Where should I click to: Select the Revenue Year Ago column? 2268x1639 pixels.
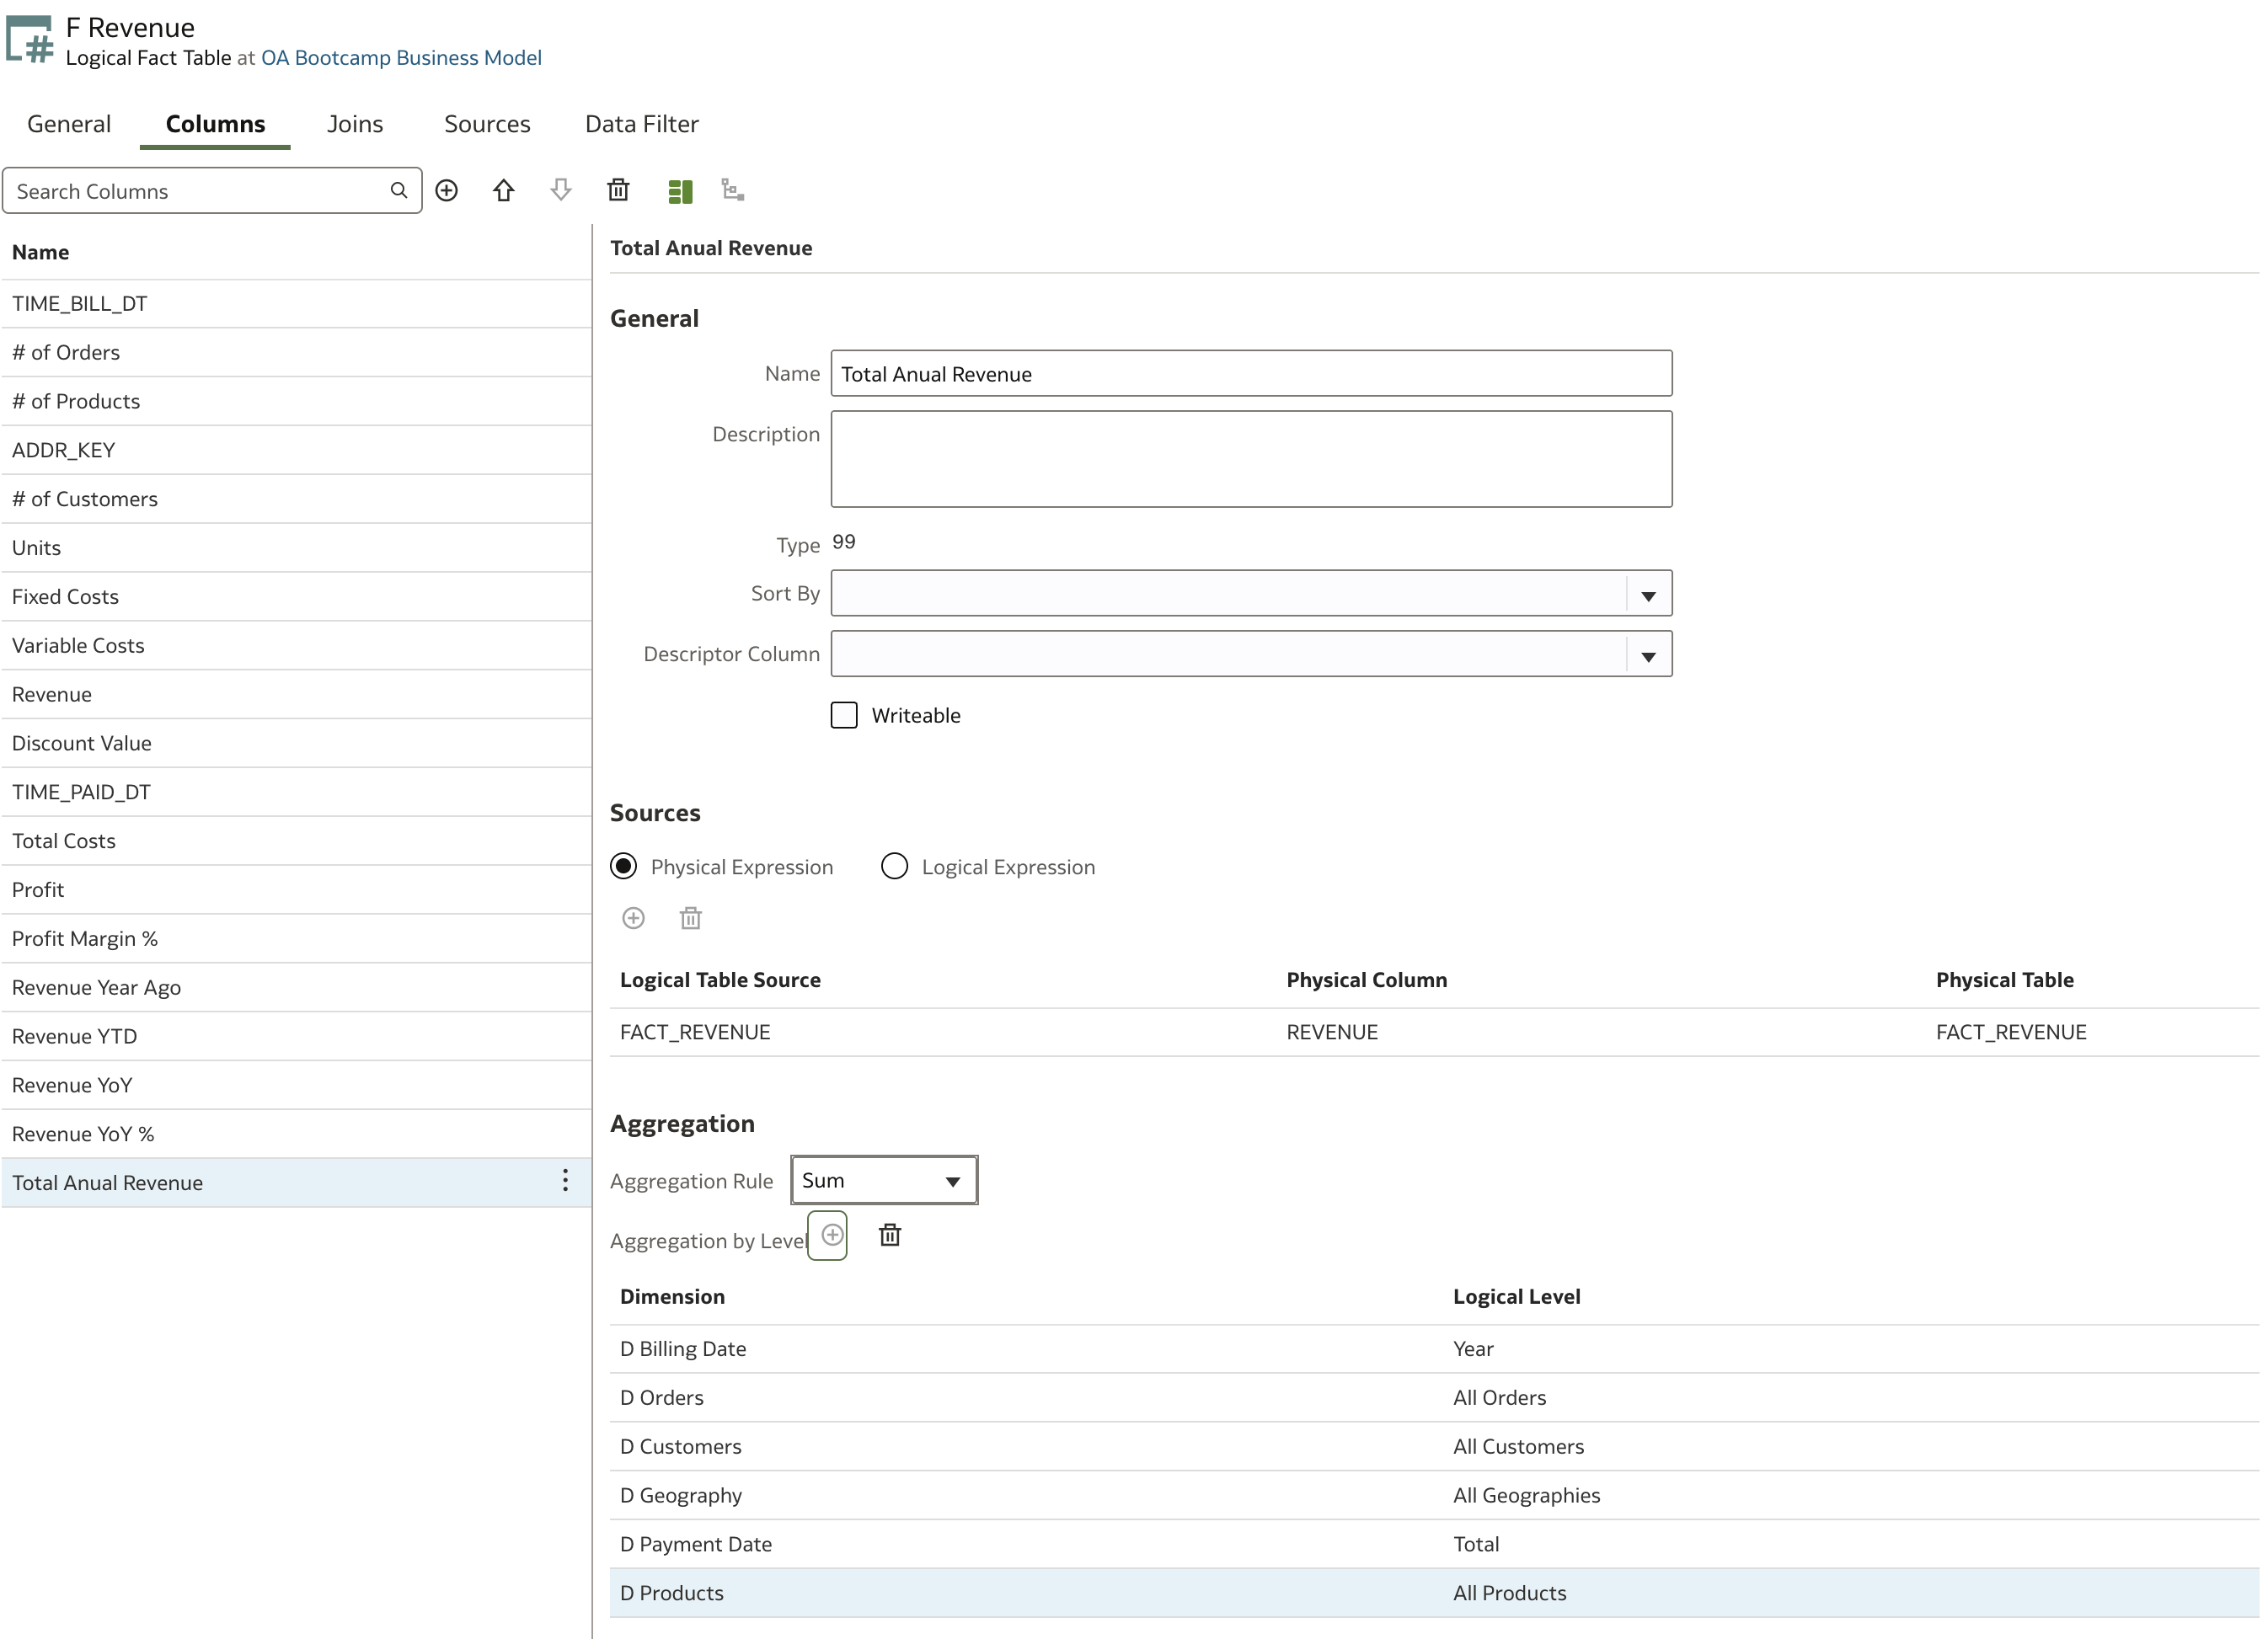tap(296, 988)
